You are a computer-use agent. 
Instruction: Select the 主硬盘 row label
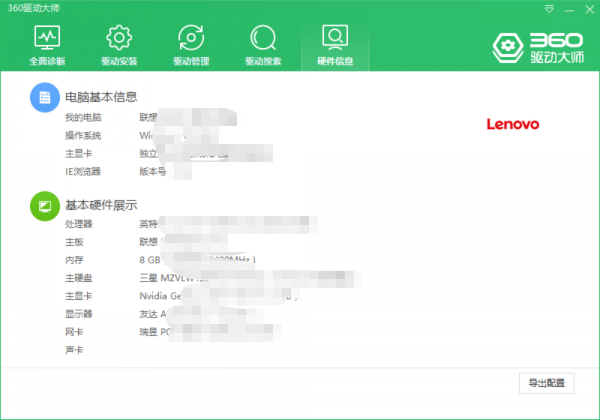[x=78, y=278]
